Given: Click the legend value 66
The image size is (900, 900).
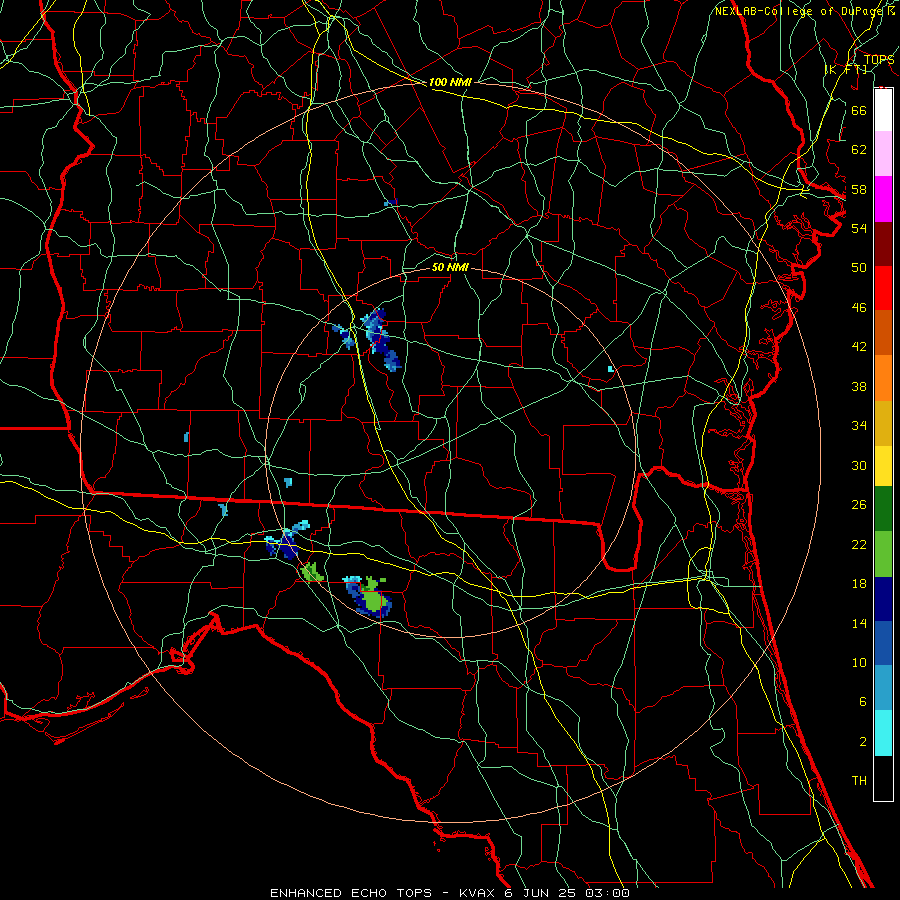Looking at the screenshot, I should (x=859, y=110).
